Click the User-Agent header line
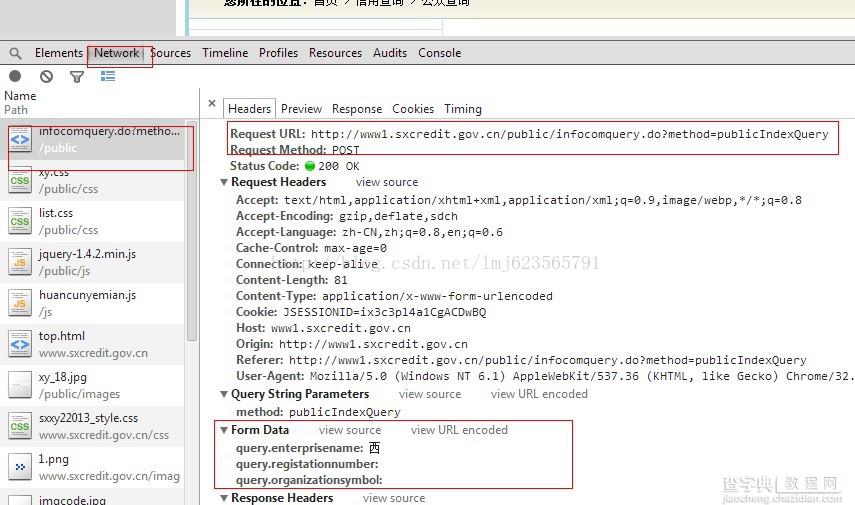 (545, 376)
